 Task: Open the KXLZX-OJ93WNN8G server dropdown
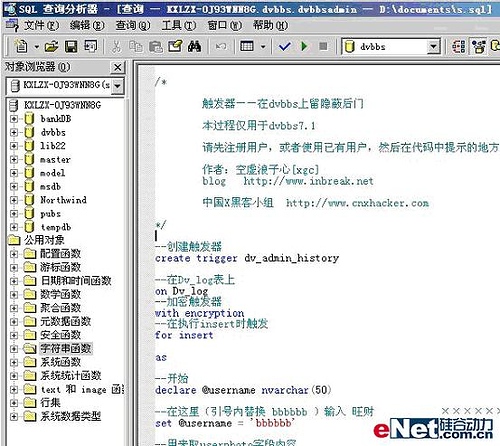(x=117, y=86)
